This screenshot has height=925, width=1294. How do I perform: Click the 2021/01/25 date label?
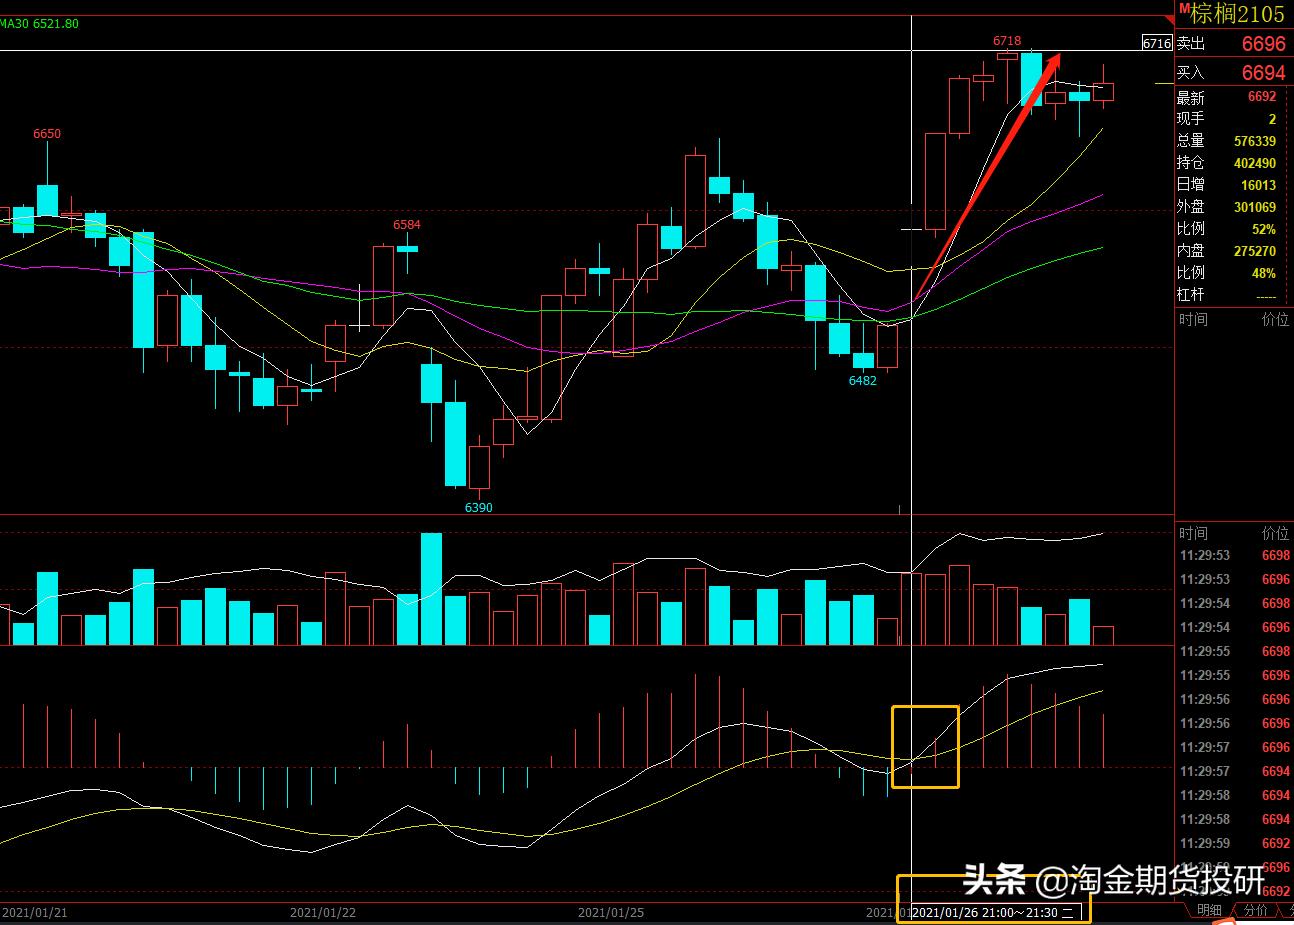pos(611,912)
